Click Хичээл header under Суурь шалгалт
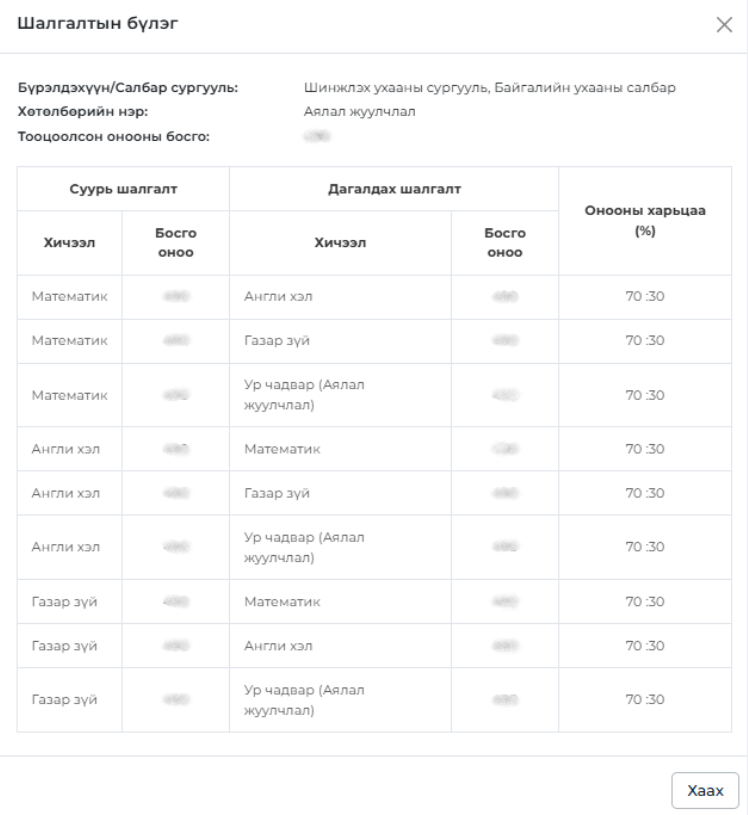 click(69, 243)
